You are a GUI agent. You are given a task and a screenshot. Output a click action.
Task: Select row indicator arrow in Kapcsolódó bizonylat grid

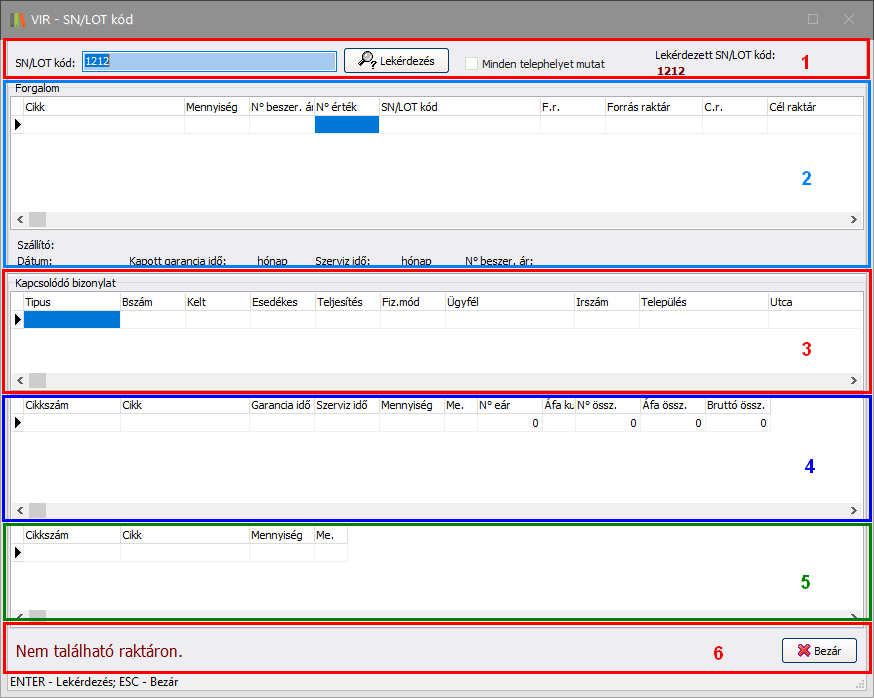point(17,320)
